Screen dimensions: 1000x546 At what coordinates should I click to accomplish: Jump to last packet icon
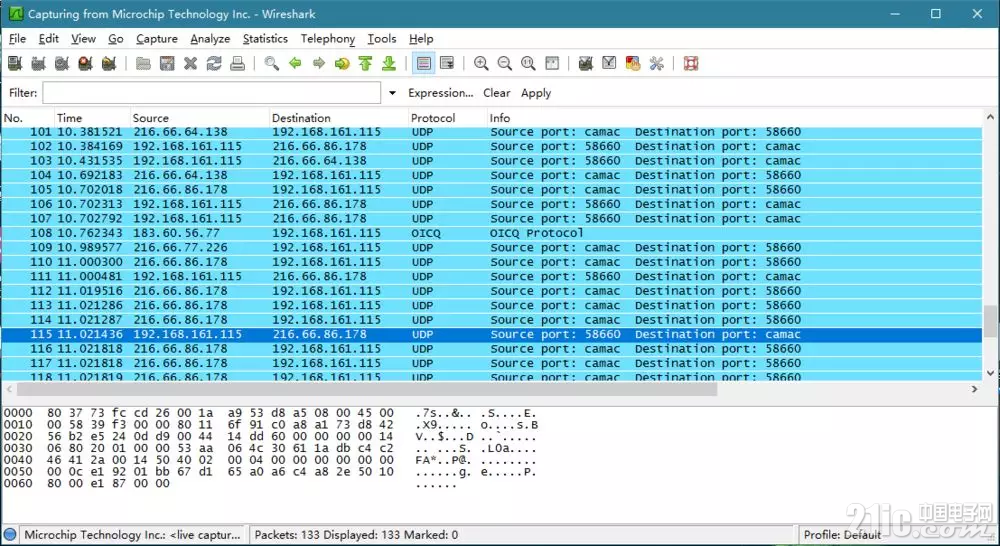[x=389, y=63]
